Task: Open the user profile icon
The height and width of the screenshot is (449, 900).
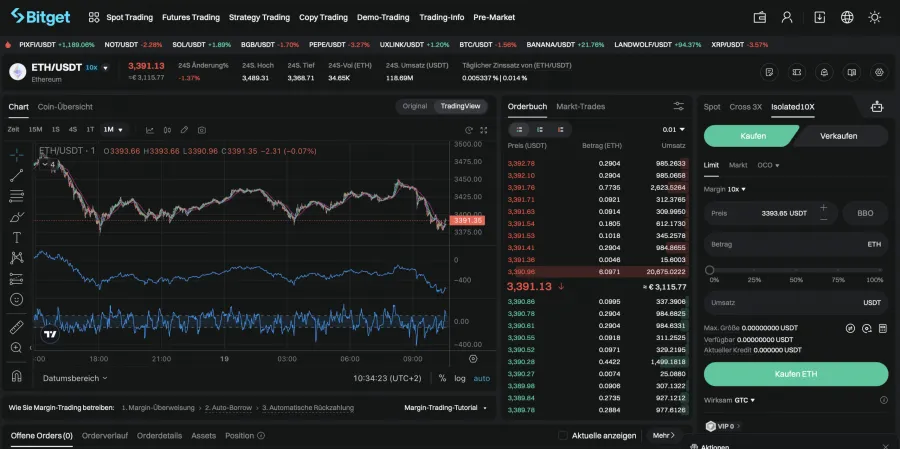Action: pyautogui.click(x=787, y=17)
